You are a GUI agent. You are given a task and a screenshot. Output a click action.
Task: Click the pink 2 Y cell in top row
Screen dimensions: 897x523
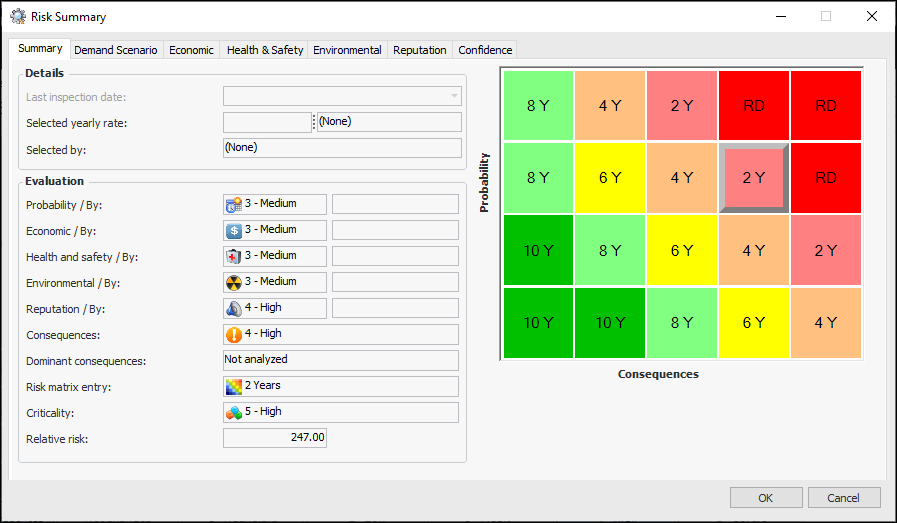tap(682, 105)
